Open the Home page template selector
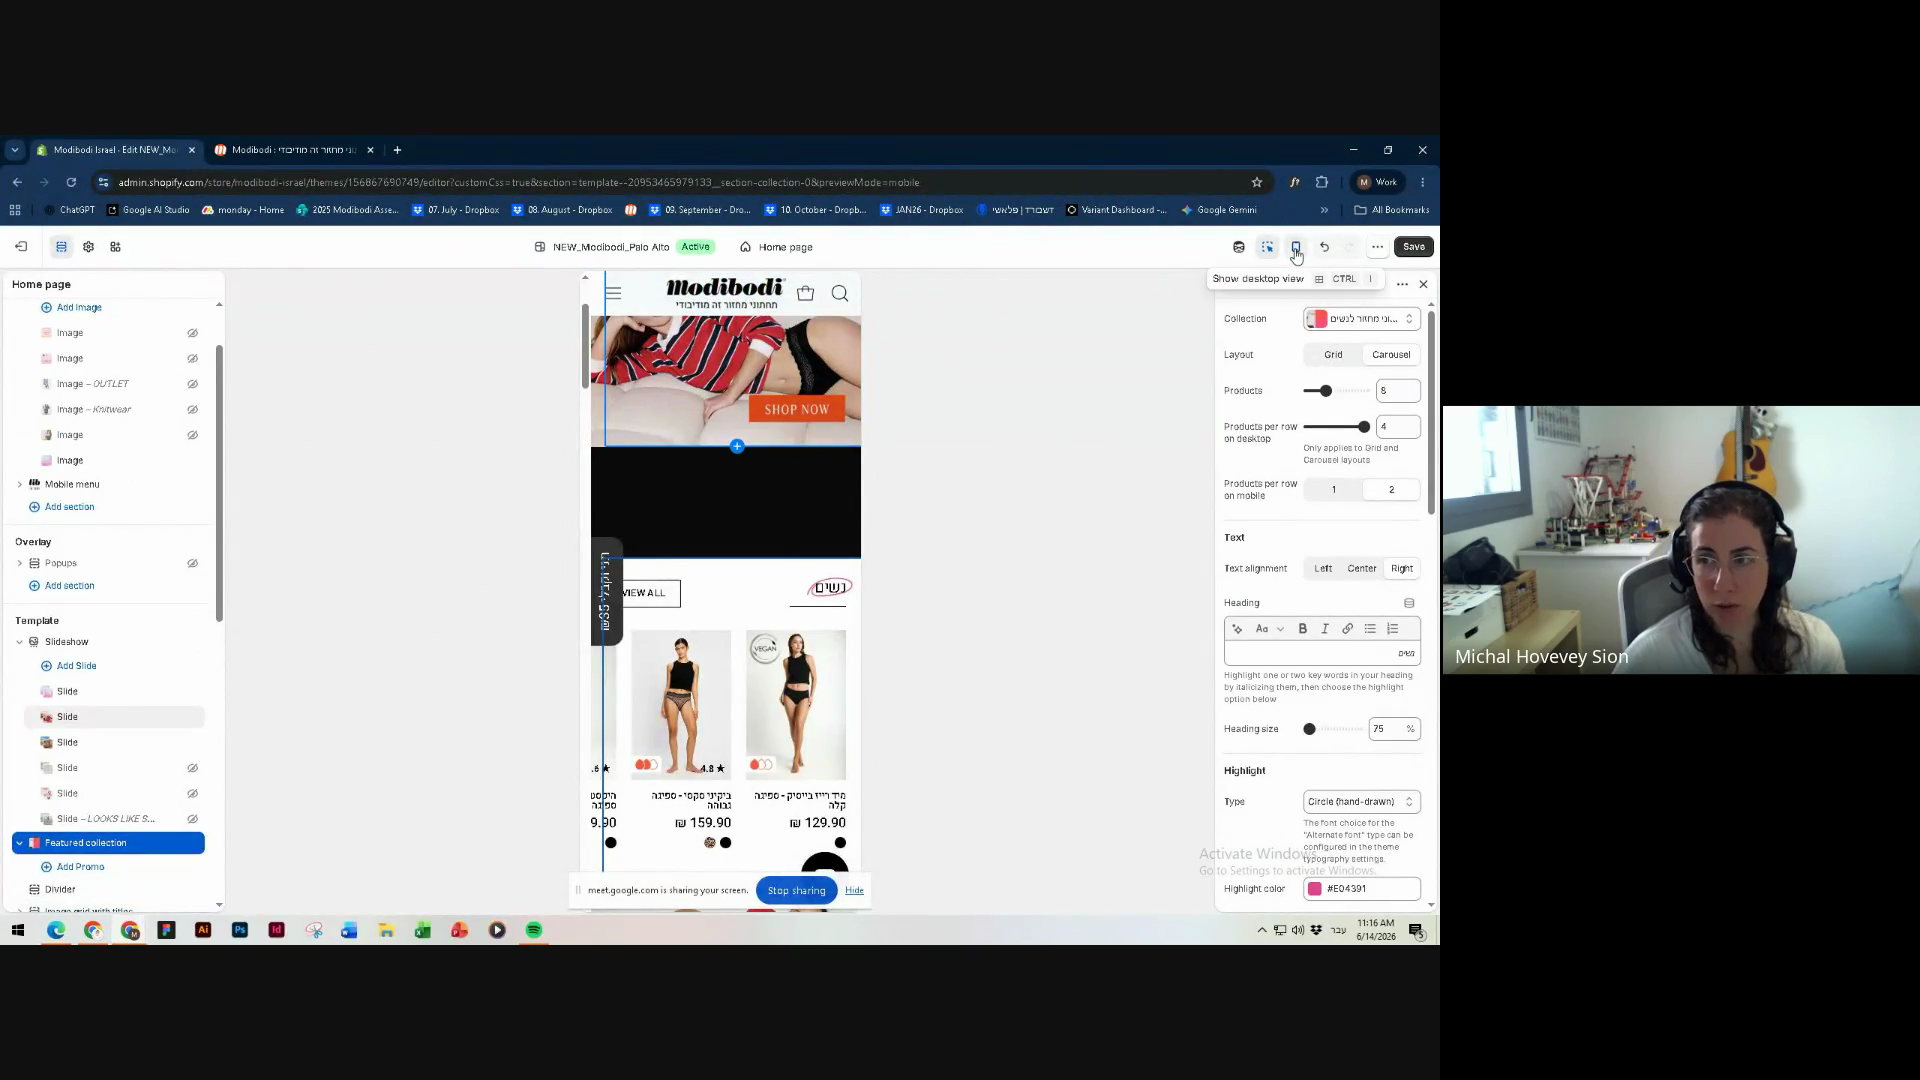Image resolution: width=1920 pixels, height=1080 pixels. (x=776, y=247)
